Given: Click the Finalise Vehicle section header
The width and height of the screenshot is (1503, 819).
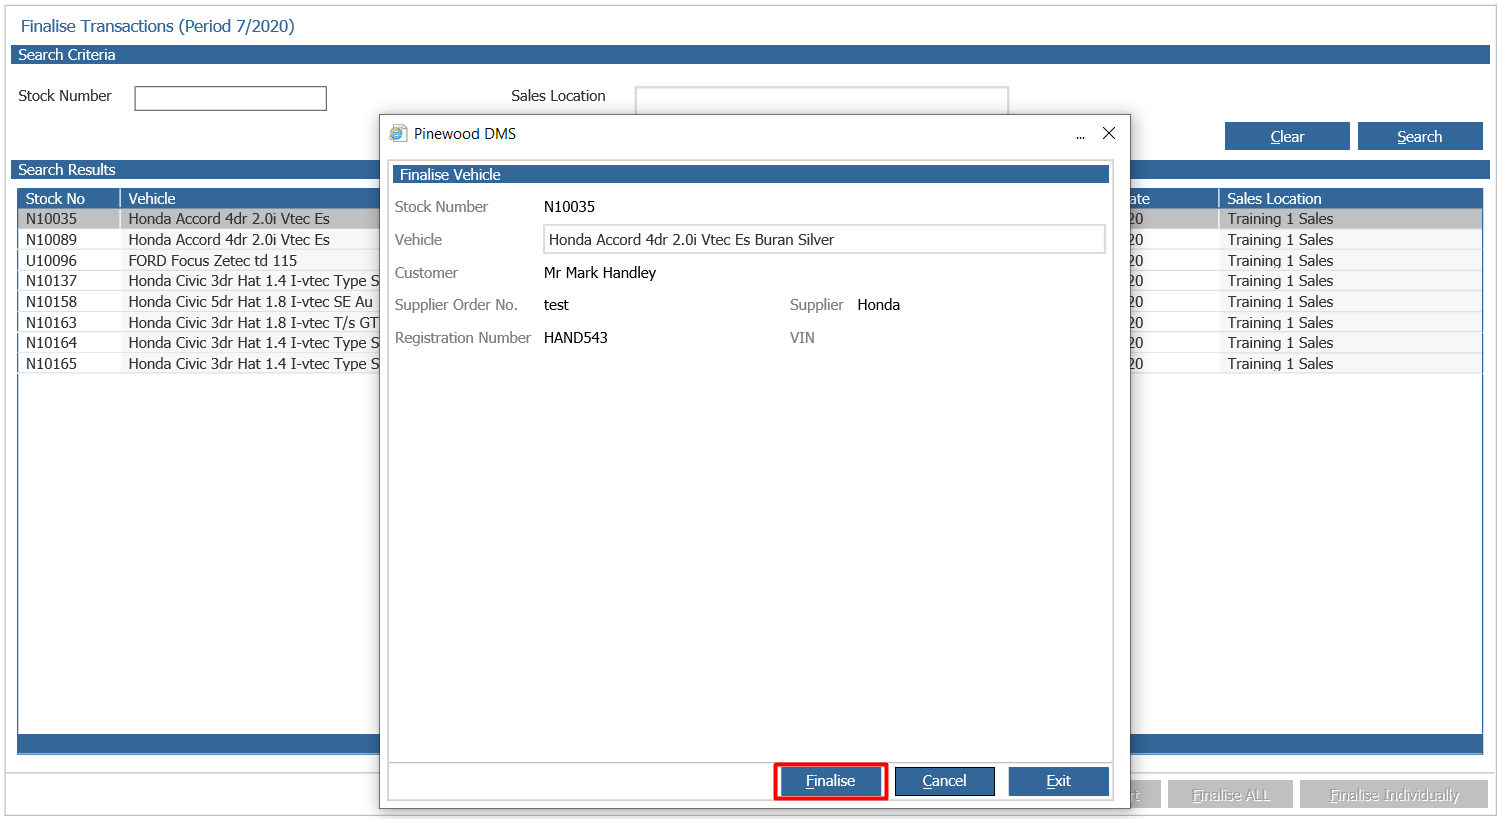Looking at the screenshot, I should click(x=750, y=174).
